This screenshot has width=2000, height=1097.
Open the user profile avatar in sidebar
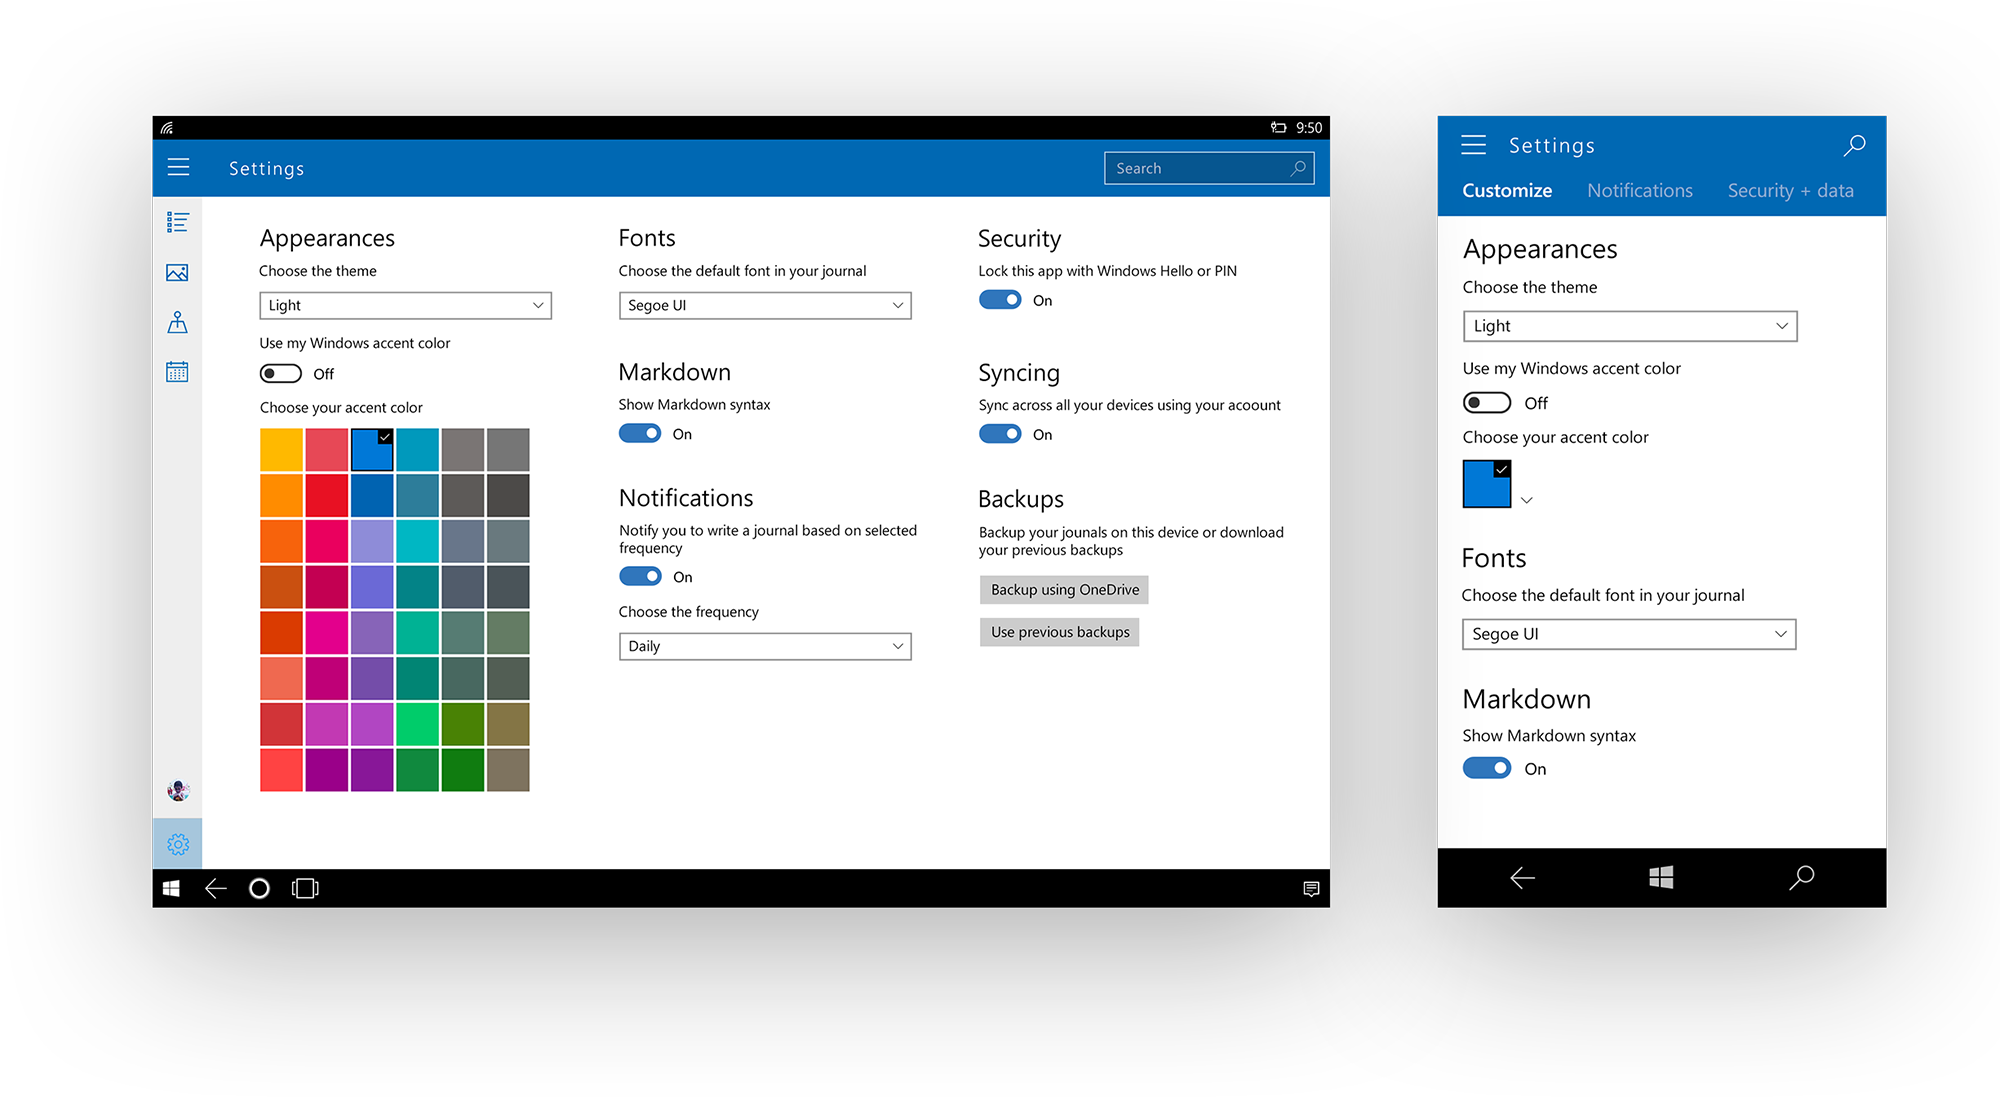[x=178, y=791]
